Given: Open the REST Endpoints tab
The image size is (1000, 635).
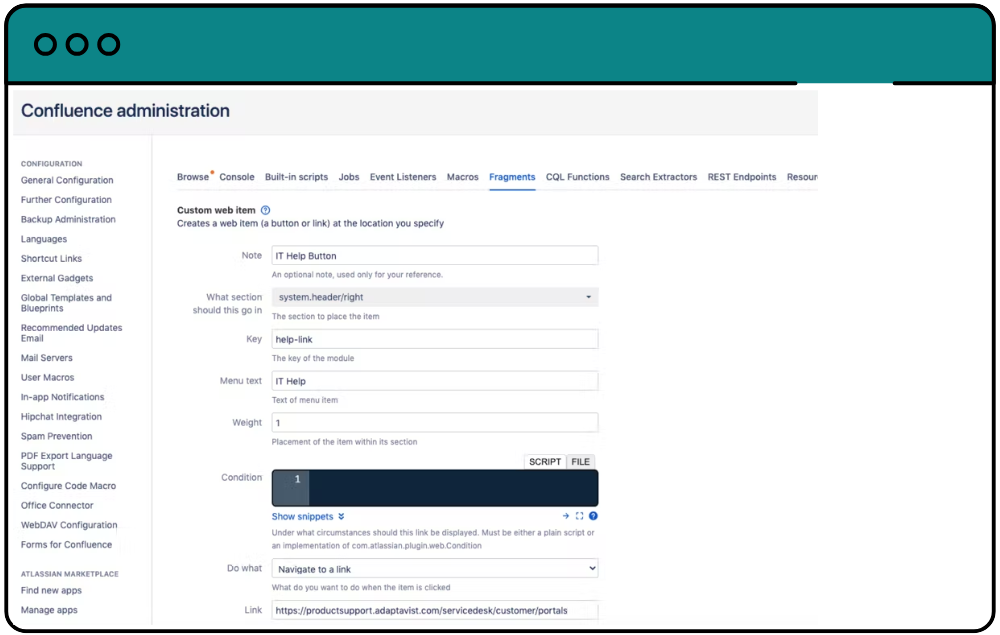Looking at the screenshot, I should pos(742,177).
